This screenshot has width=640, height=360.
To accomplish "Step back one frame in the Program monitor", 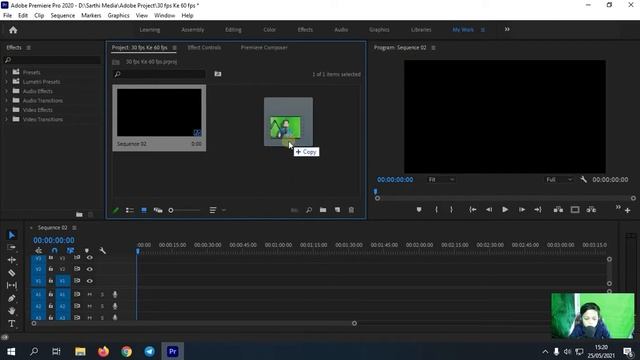I will (x=489, y=209).
